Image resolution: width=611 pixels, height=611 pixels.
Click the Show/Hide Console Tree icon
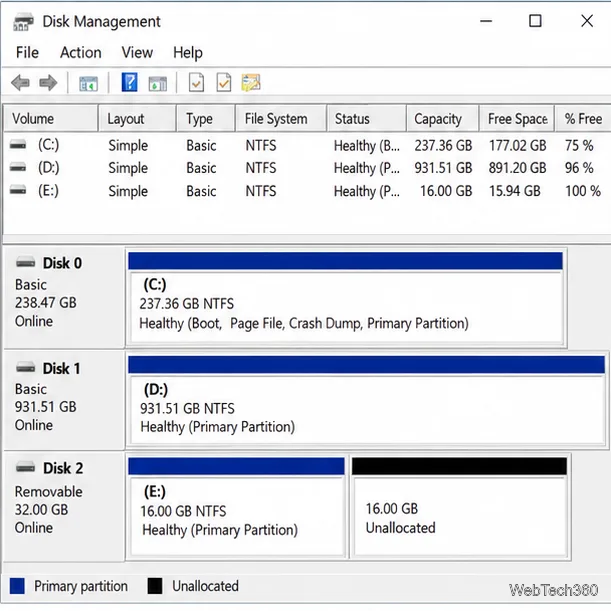(88, 83)
